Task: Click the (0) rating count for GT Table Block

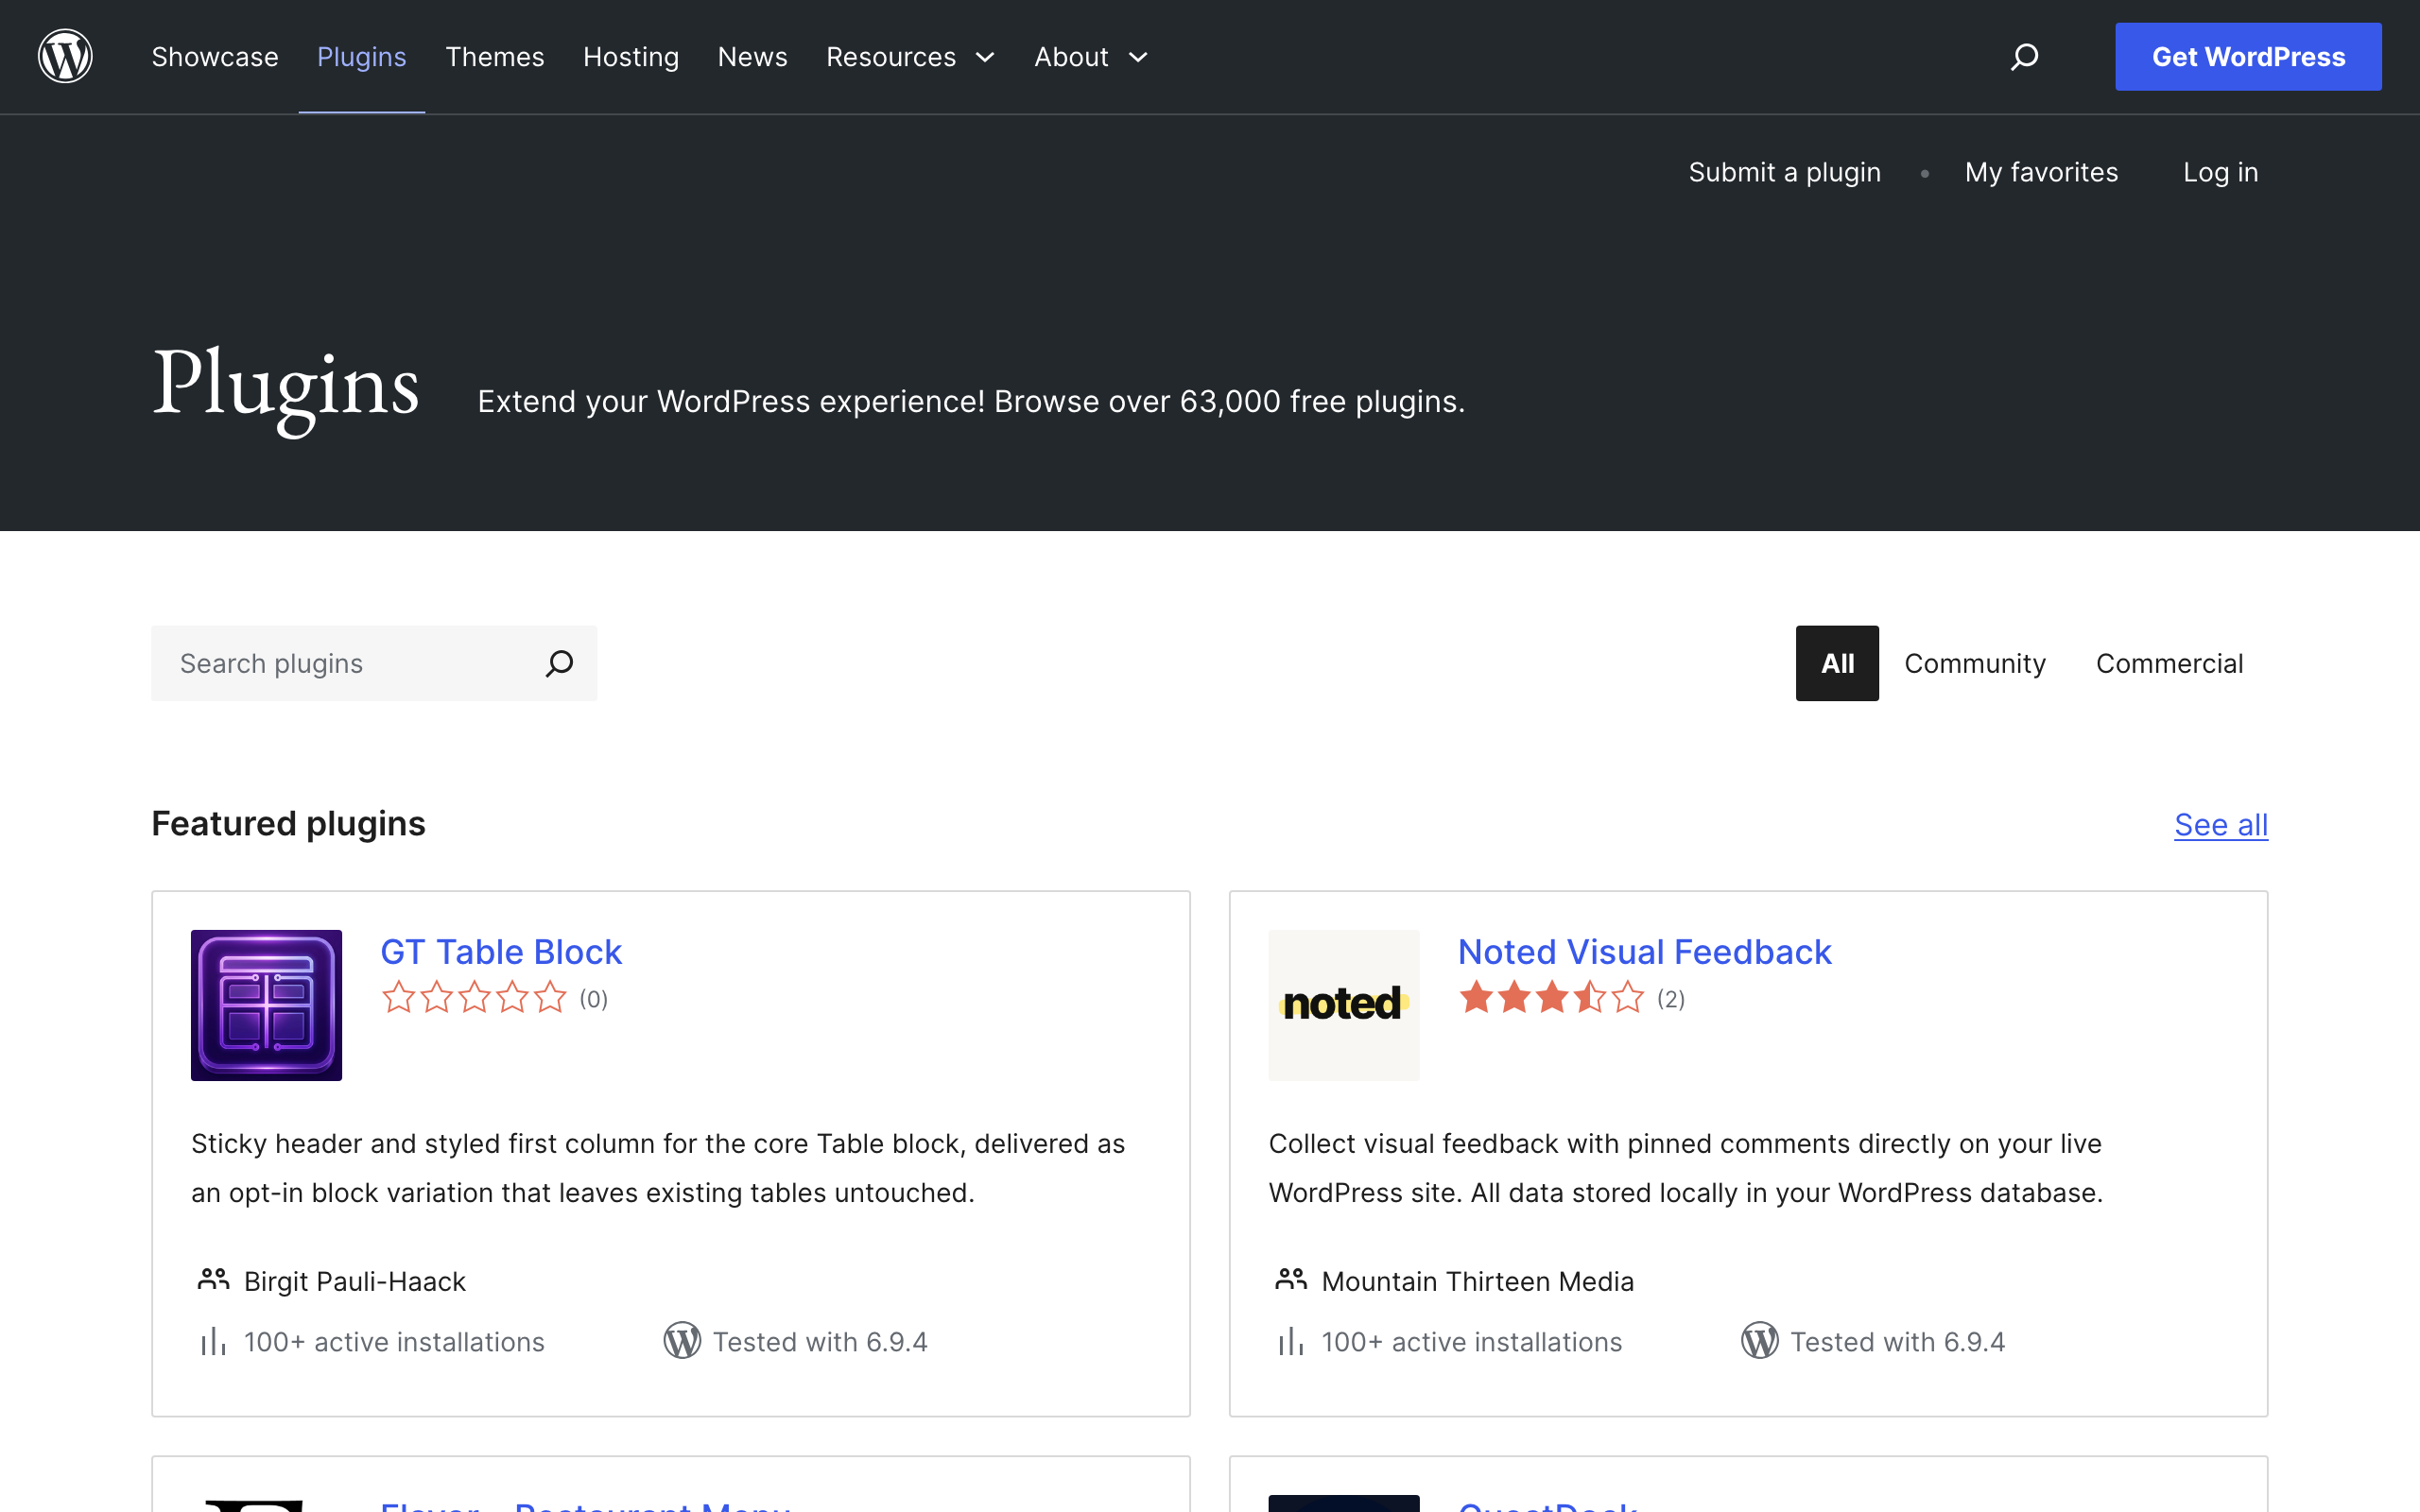Action: tap(594, 999)
